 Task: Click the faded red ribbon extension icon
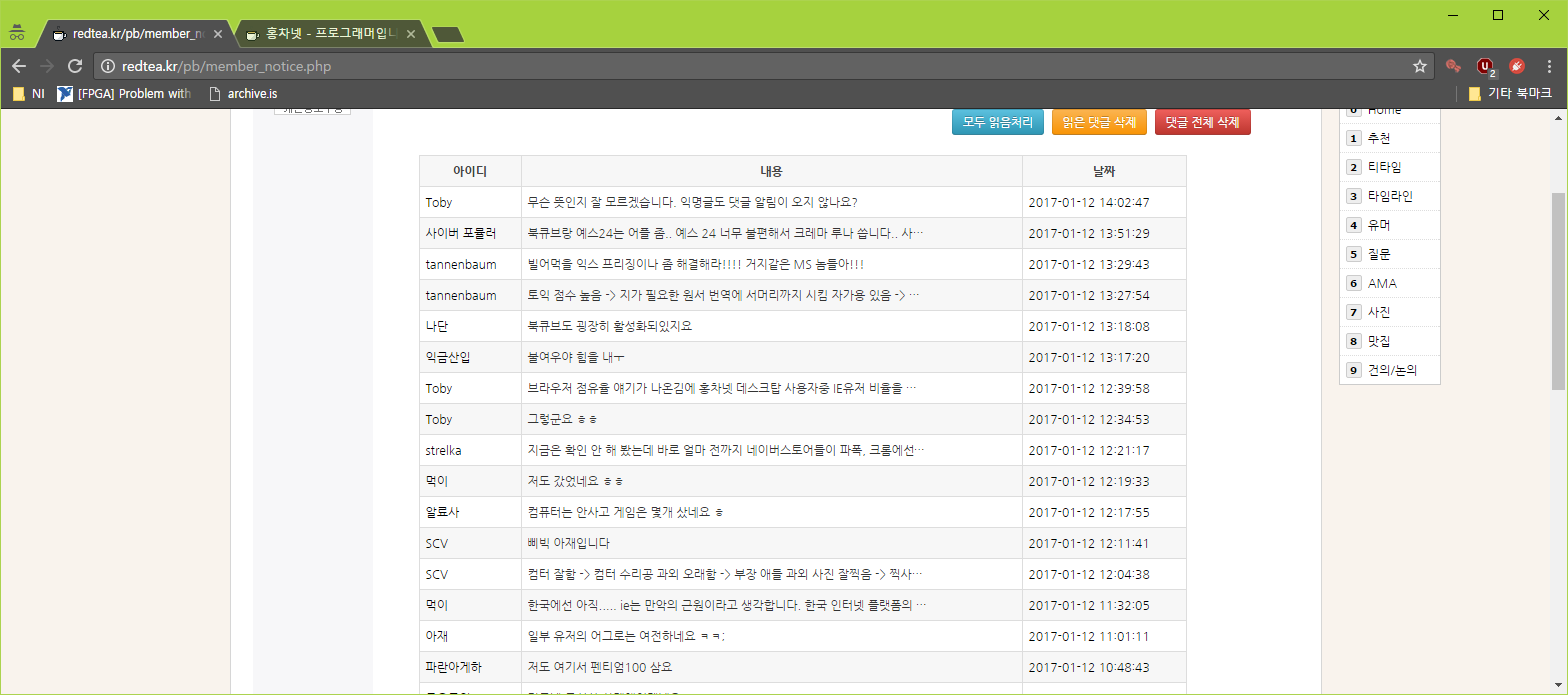coord(1453,66)
